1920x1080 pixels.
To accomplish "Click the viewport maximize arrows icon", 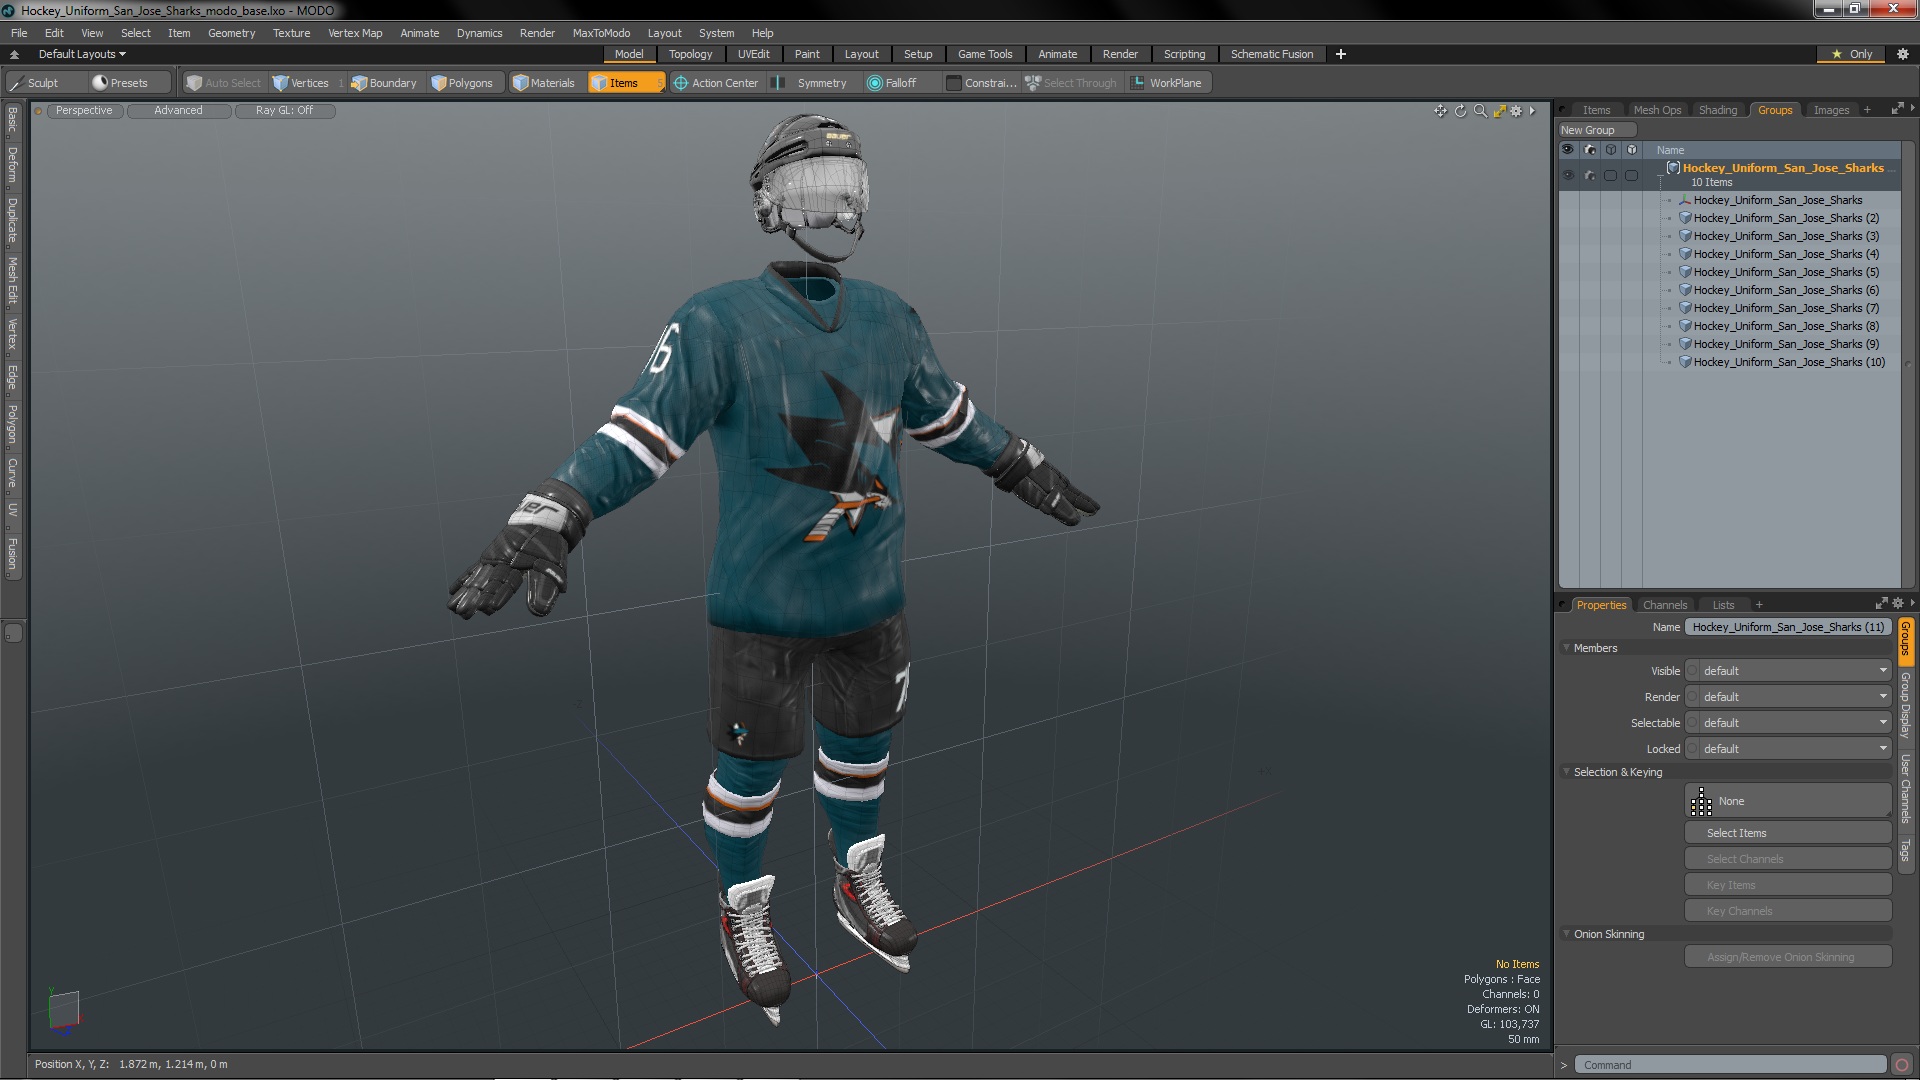I will coord(1499,111).
